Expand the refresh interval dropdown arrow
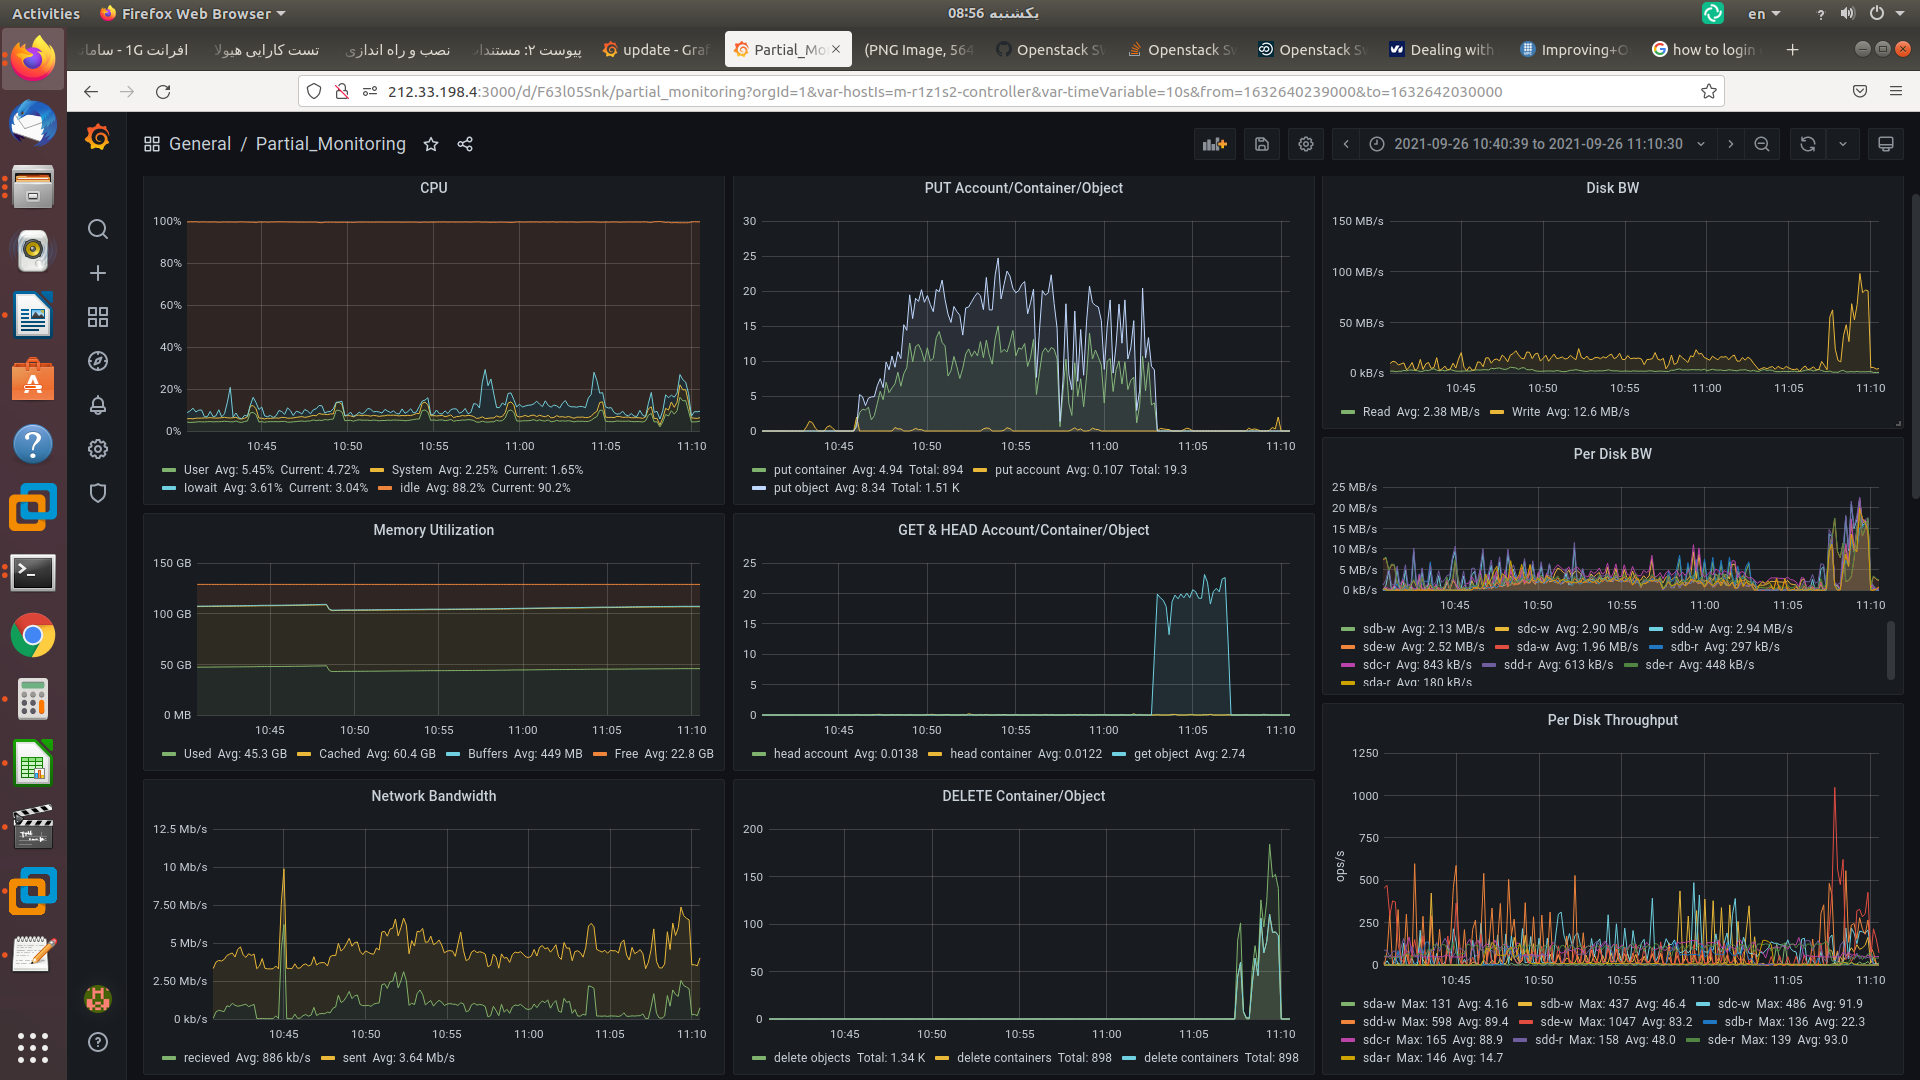 [x=1843, y=144]
